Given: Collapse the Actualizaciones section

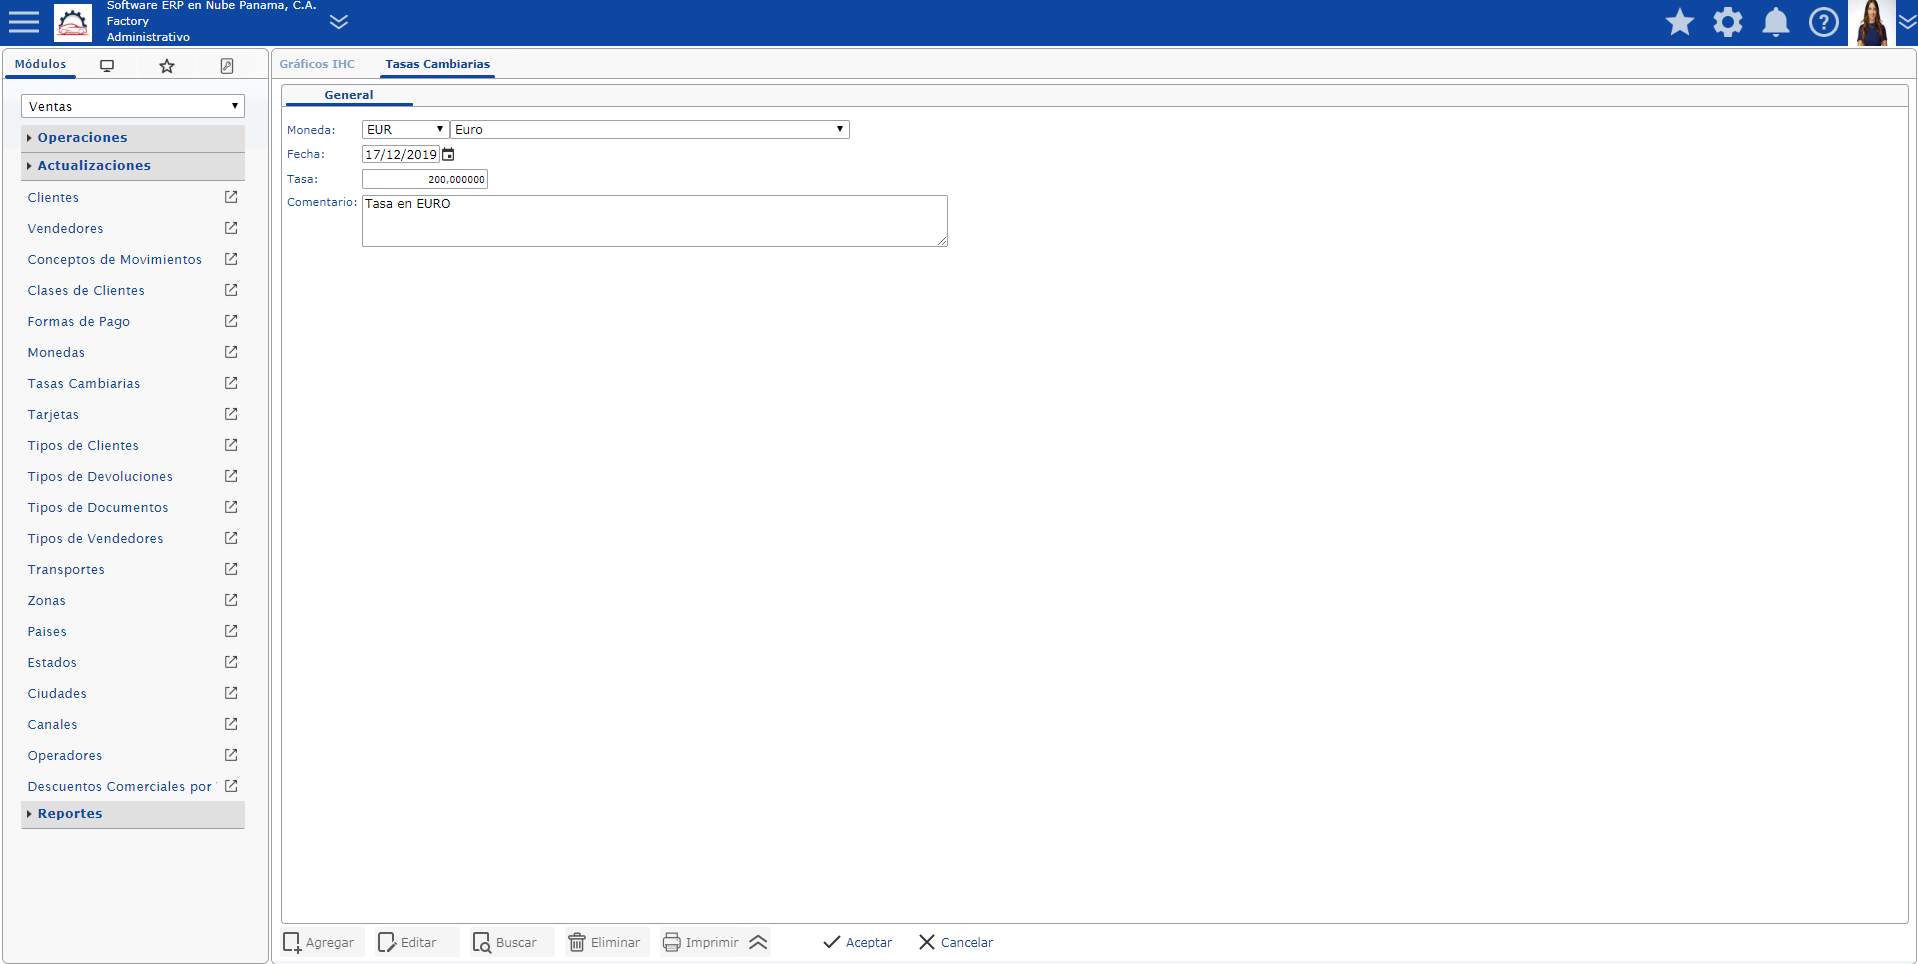Looking at the screenshot, I should 133,166.
